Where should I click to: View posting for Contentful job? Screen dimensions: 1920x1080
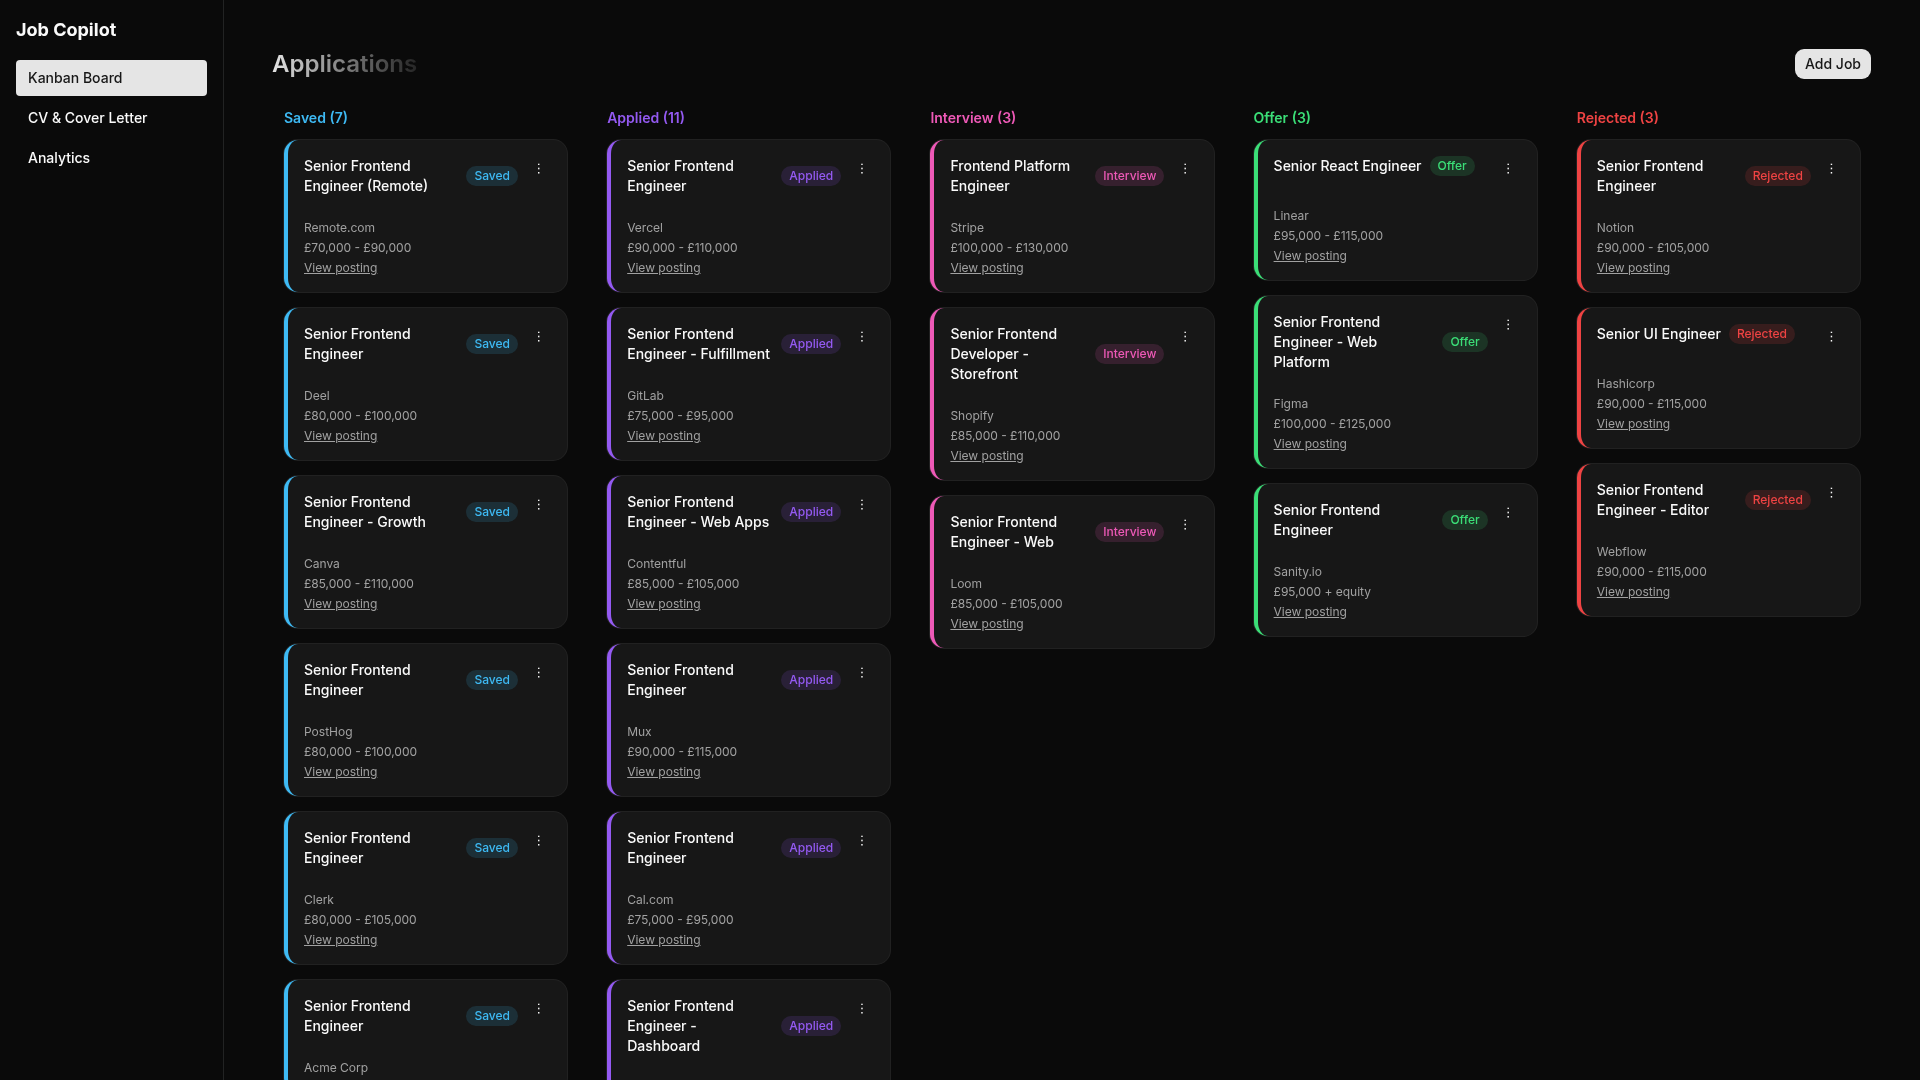(663, 604)
